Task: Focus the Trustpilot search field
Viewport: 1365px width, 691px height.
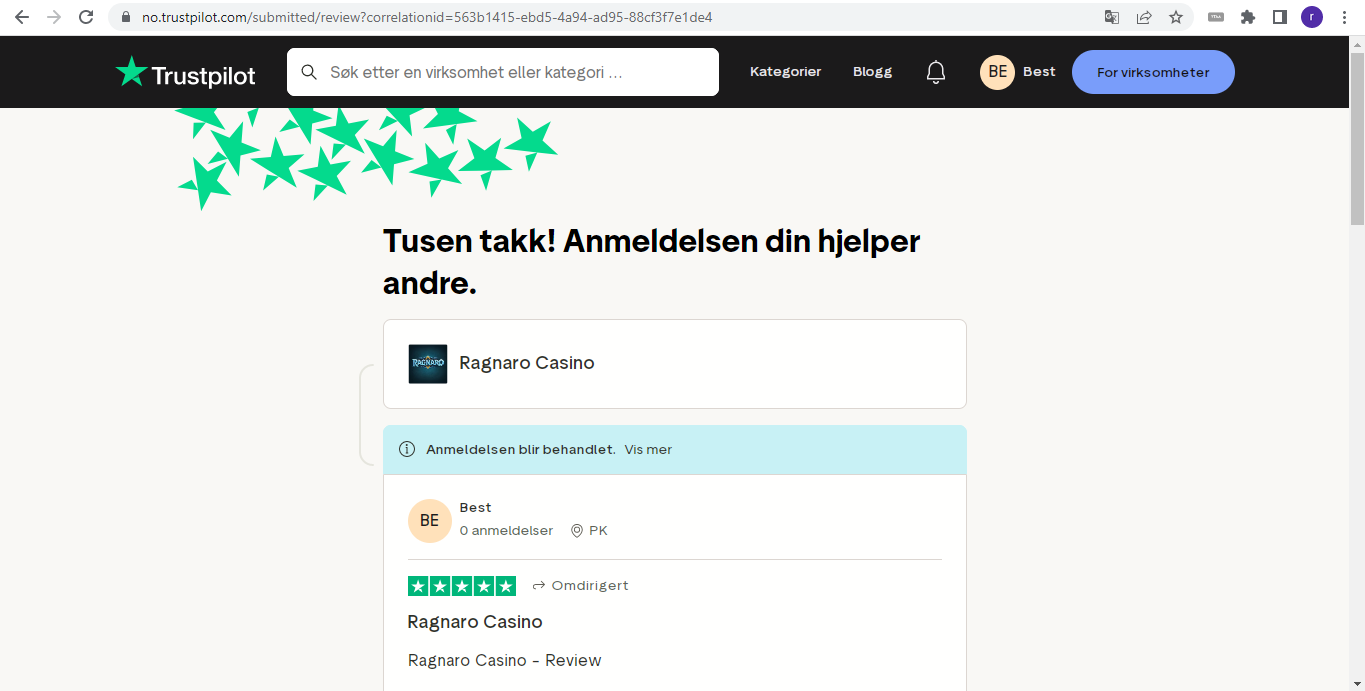Action: click(503, 72)
